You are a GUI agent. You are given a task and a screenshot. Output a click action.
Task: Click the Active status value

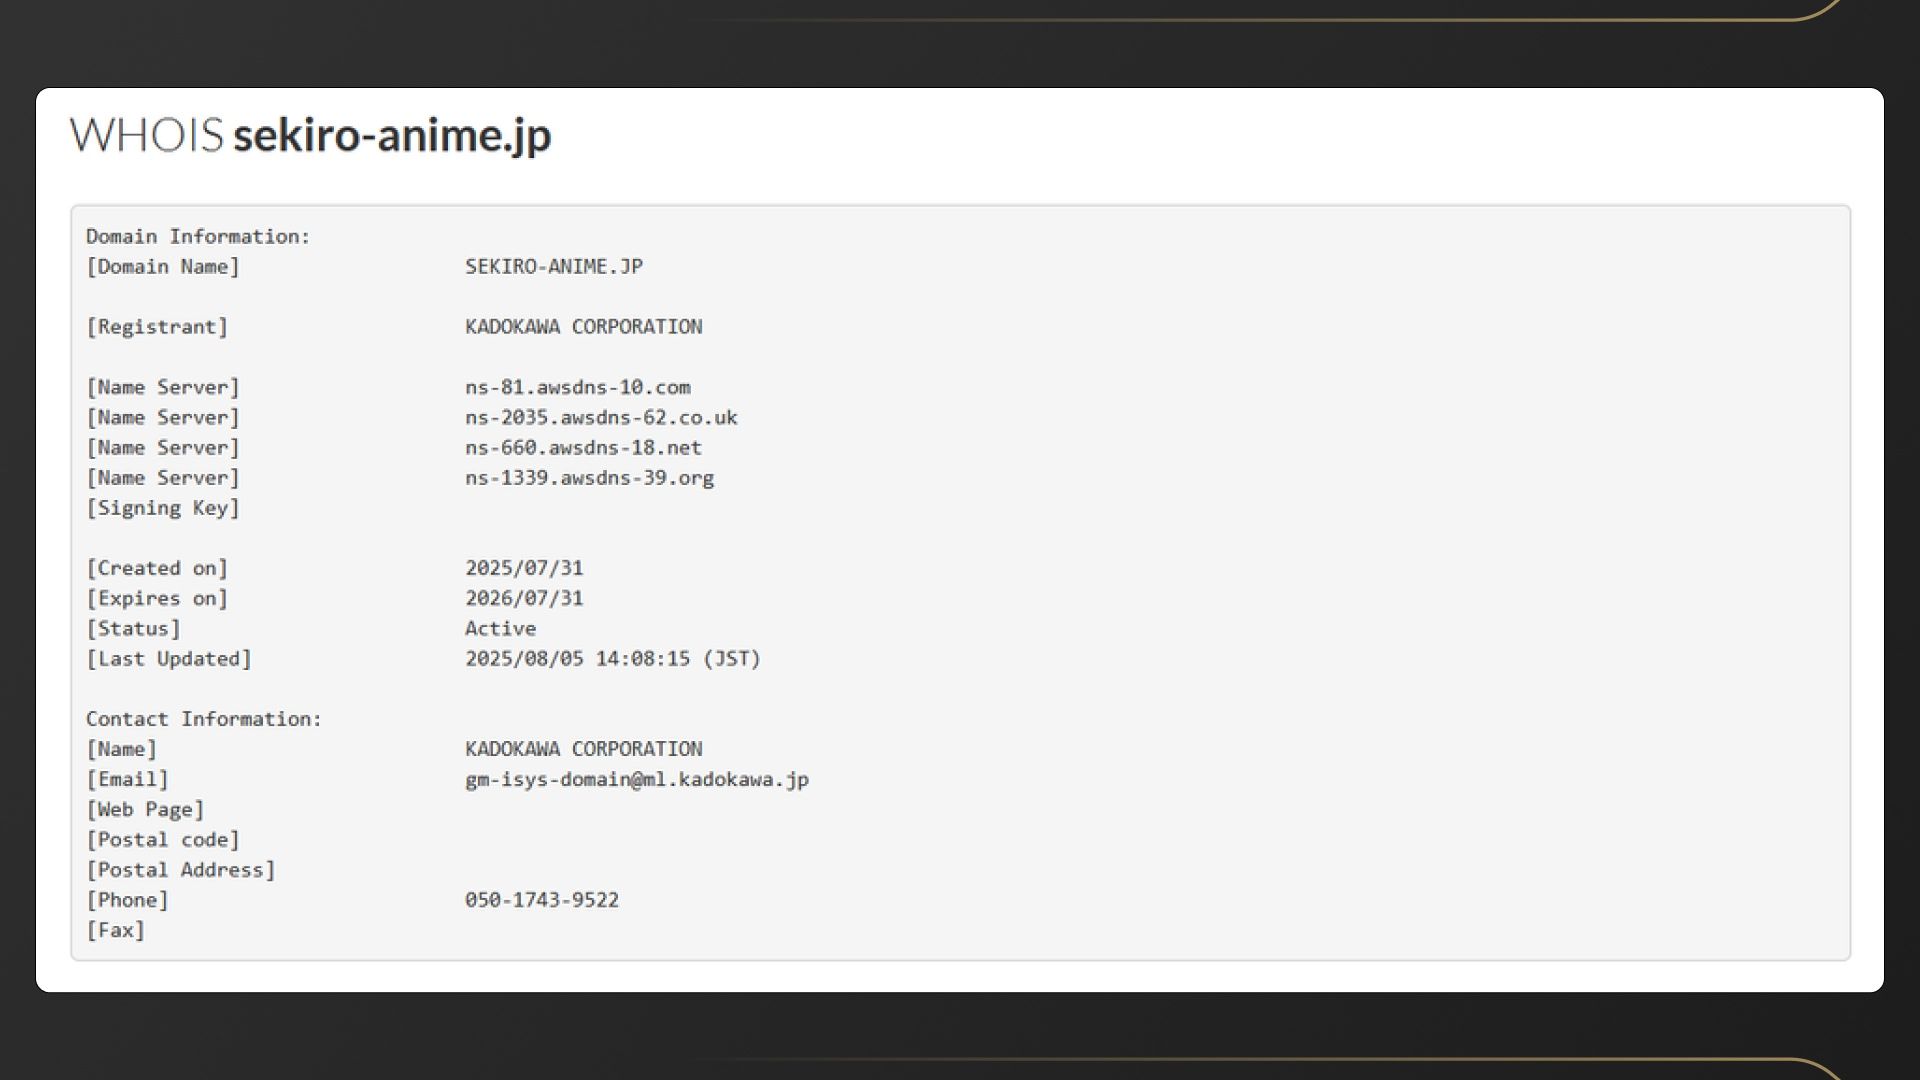(x=500, y=629)
